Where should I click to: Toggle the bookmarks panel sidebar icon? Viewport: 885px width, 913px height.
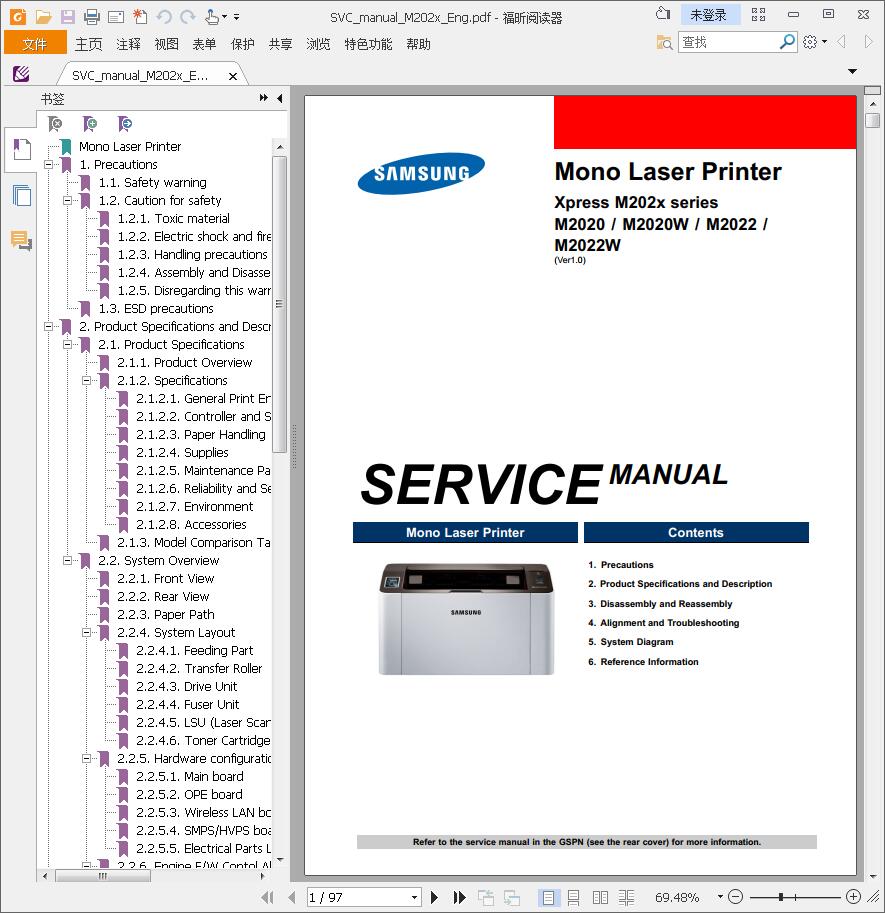coord(22,150)
